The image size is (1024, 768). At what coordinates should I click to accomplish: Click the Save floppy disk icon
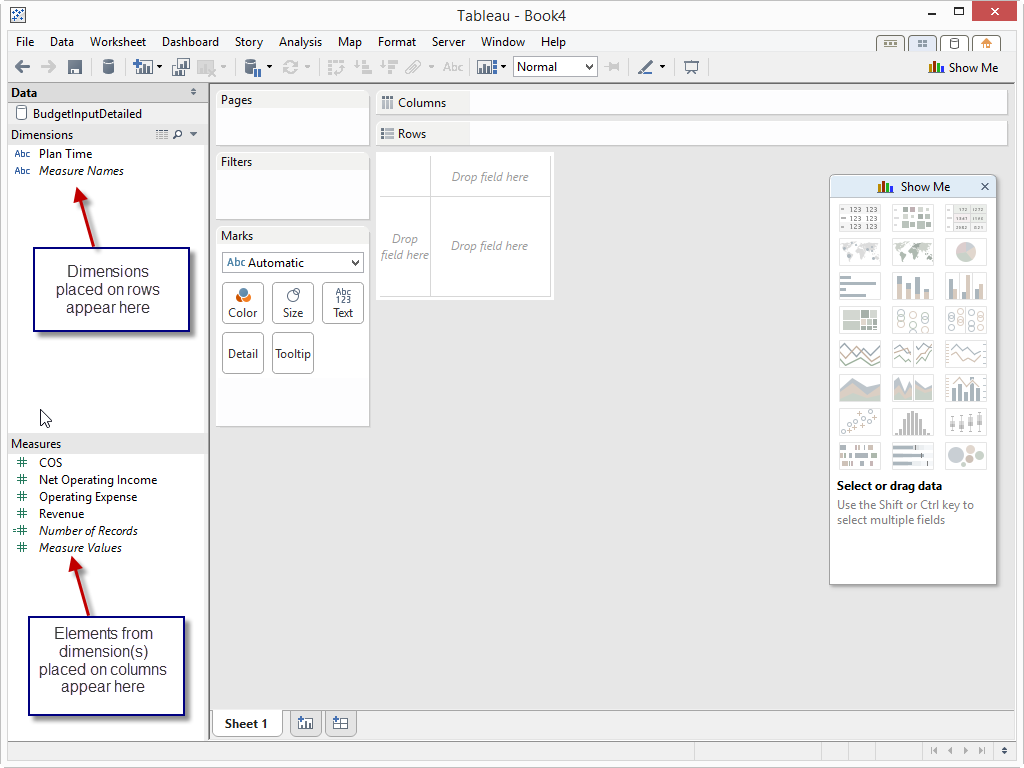click(x=75, y=67)
